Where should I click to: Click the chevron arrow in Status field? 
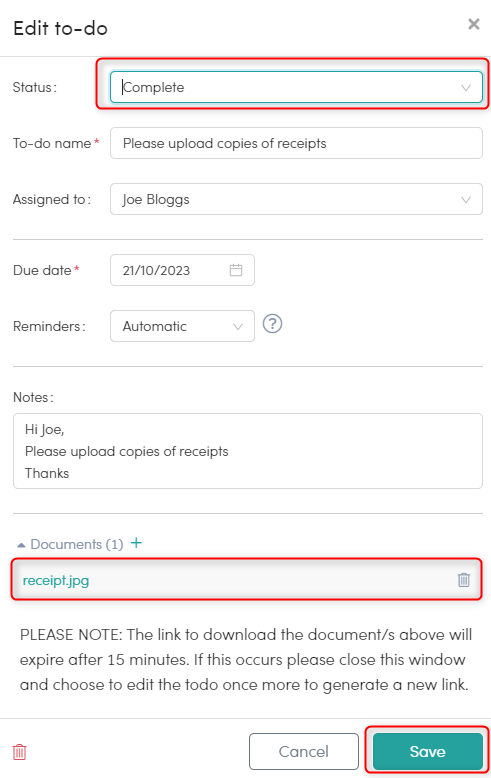[466, 88]
